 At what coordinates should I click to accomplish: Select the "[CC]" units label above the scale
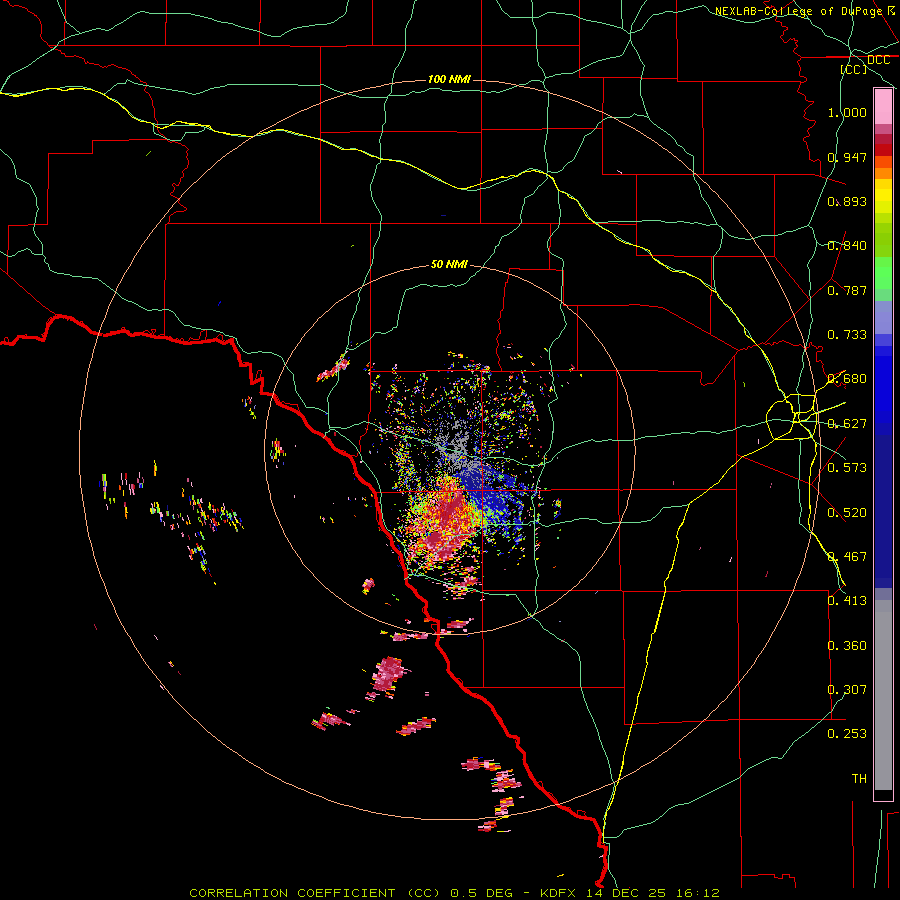coord(854,69)
